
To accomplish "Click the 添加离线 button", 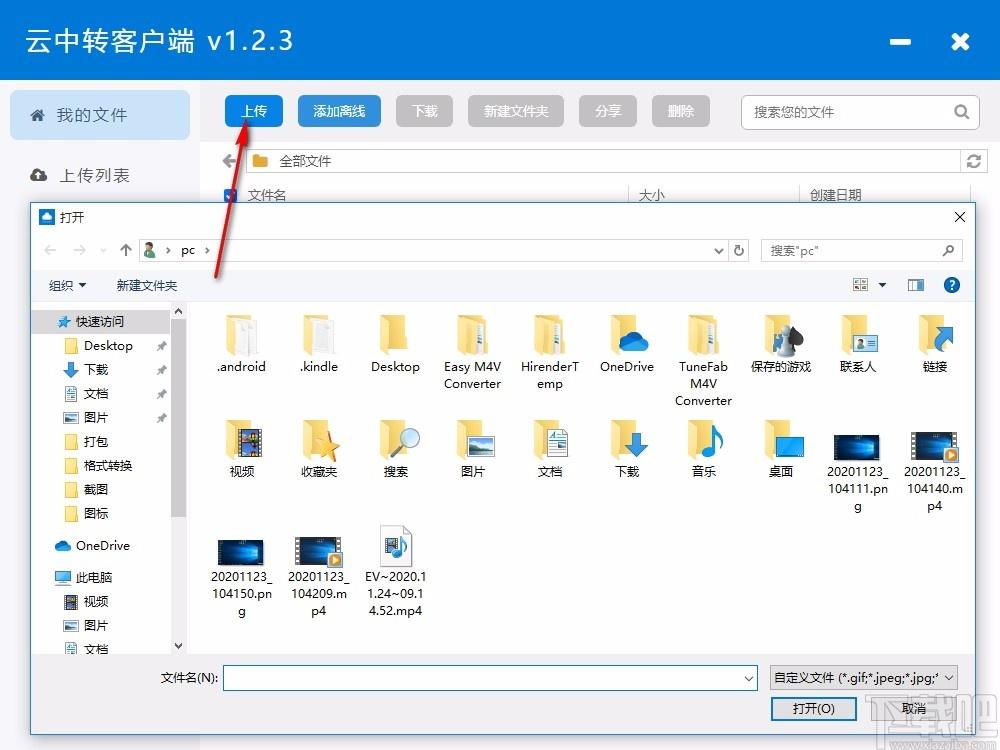I will point(339,112).
